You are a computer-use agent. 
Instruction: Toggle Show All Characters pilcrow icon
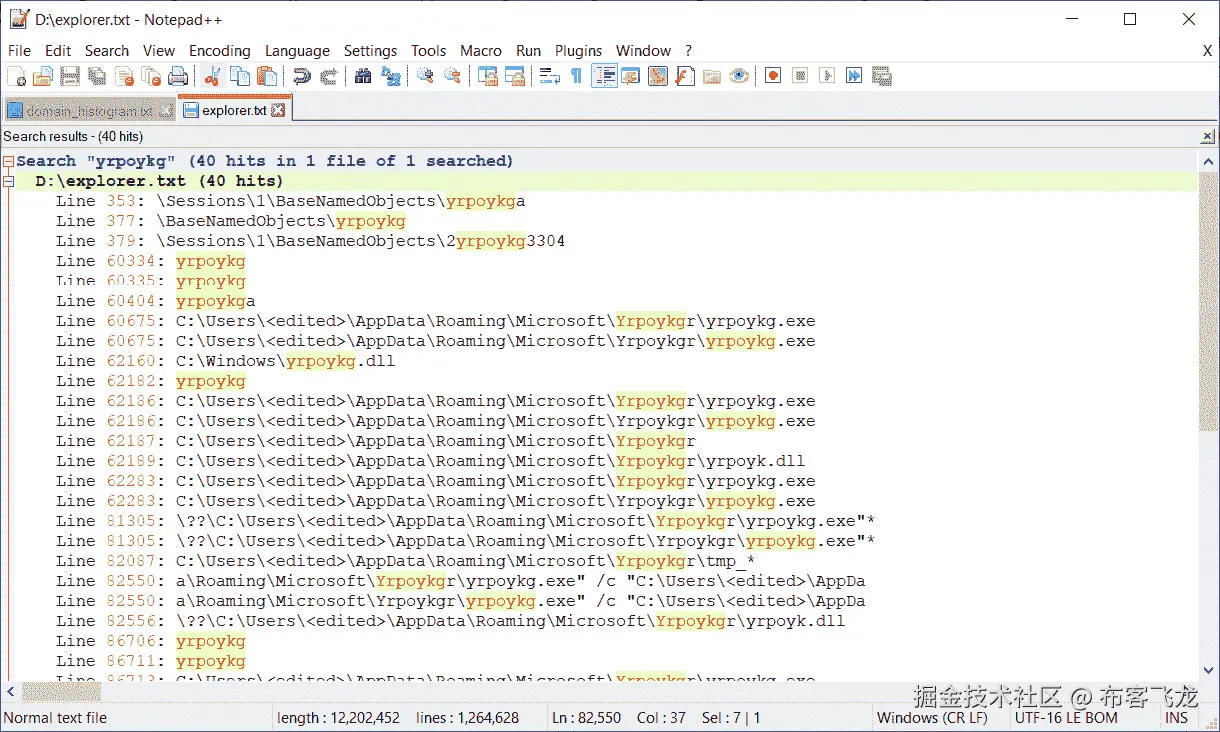576,76
